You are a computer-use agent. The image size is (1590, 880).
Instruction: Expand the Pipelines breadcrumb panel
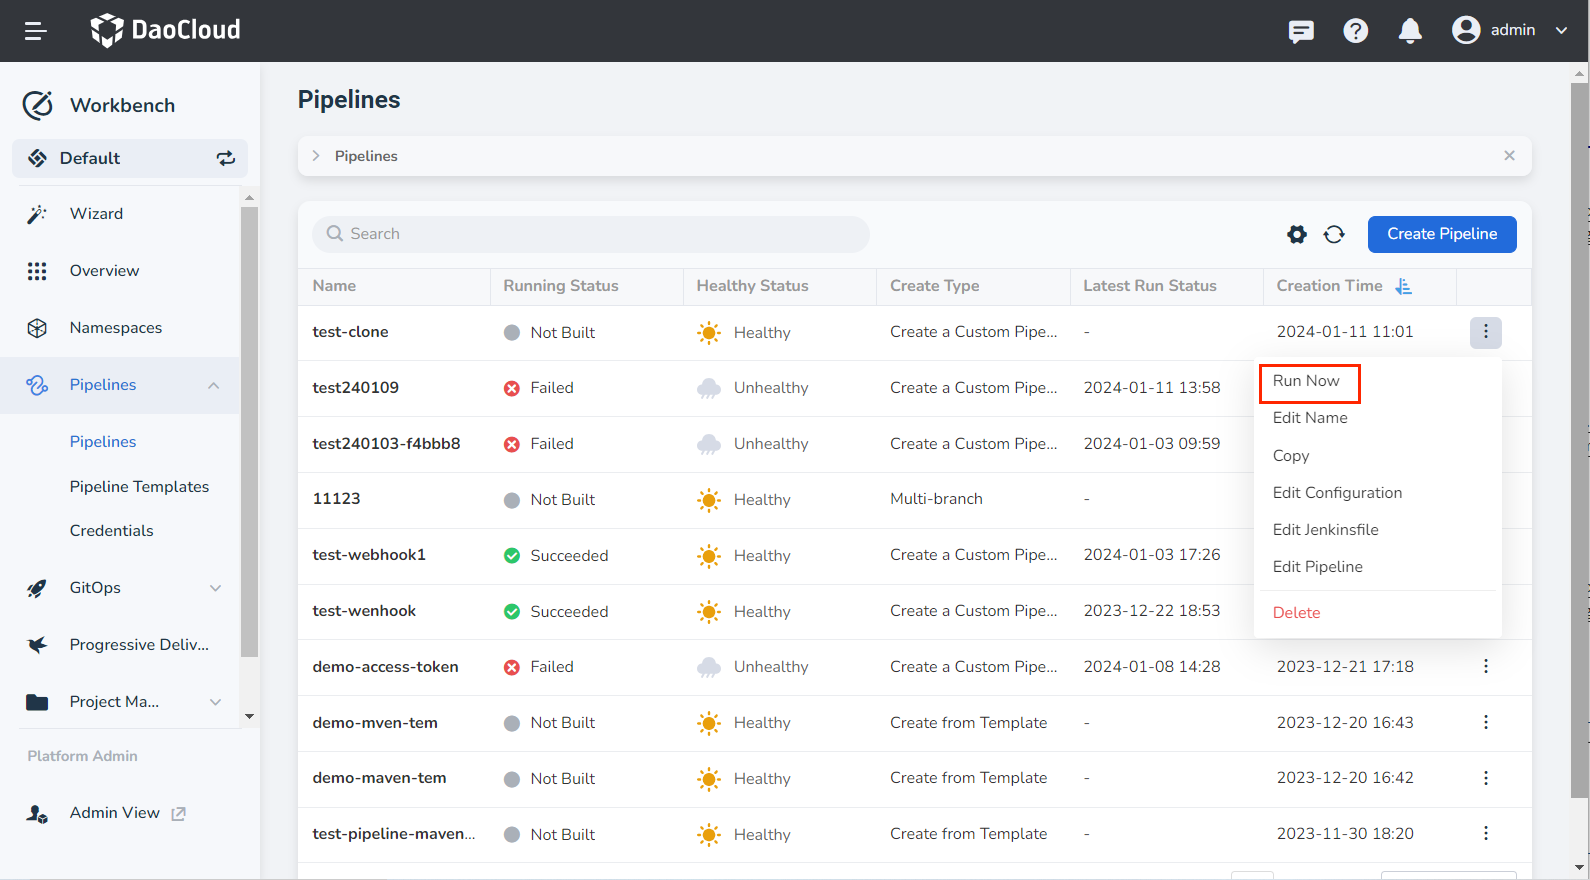coord(316,156)
